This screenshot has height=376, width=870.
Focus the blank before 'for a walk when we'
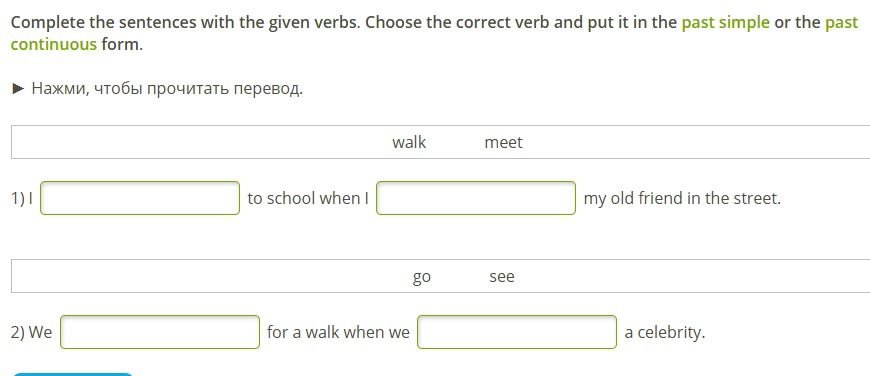coord(160,332)
